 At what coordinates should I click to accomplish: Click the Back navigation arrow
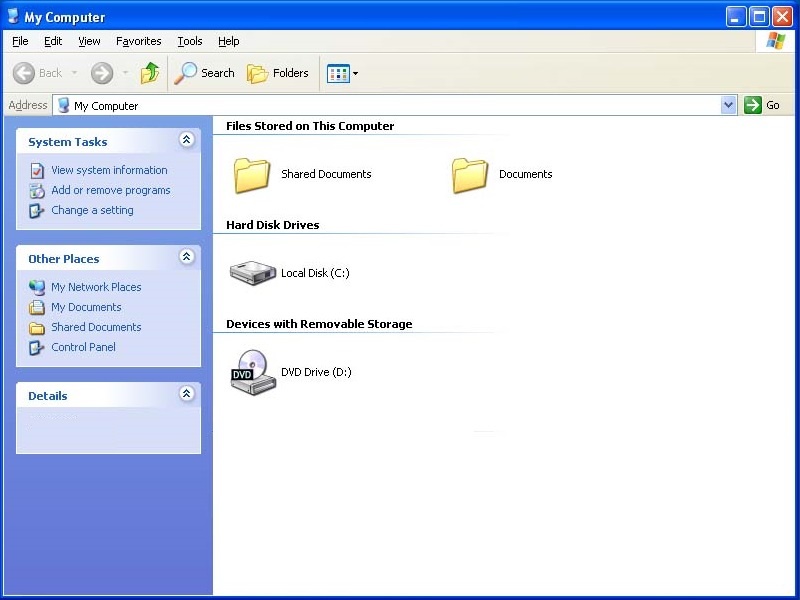[25, 73]
